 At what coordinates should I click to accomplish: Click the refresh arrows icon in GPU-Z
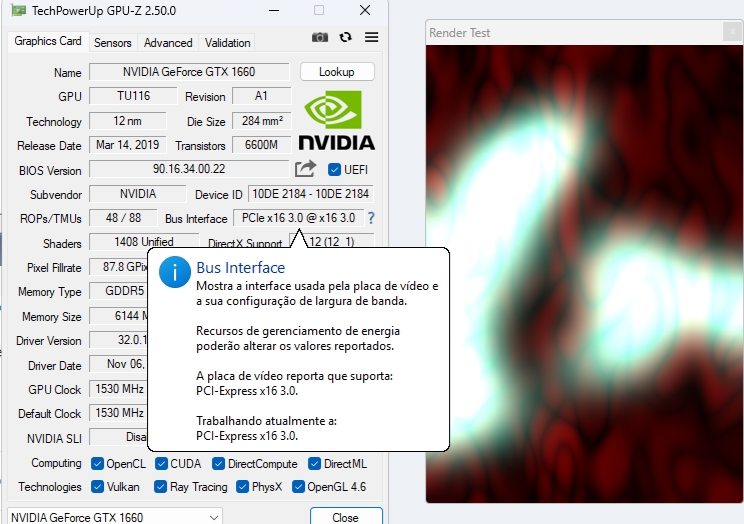pyautogui.click(x=345, y=37)
